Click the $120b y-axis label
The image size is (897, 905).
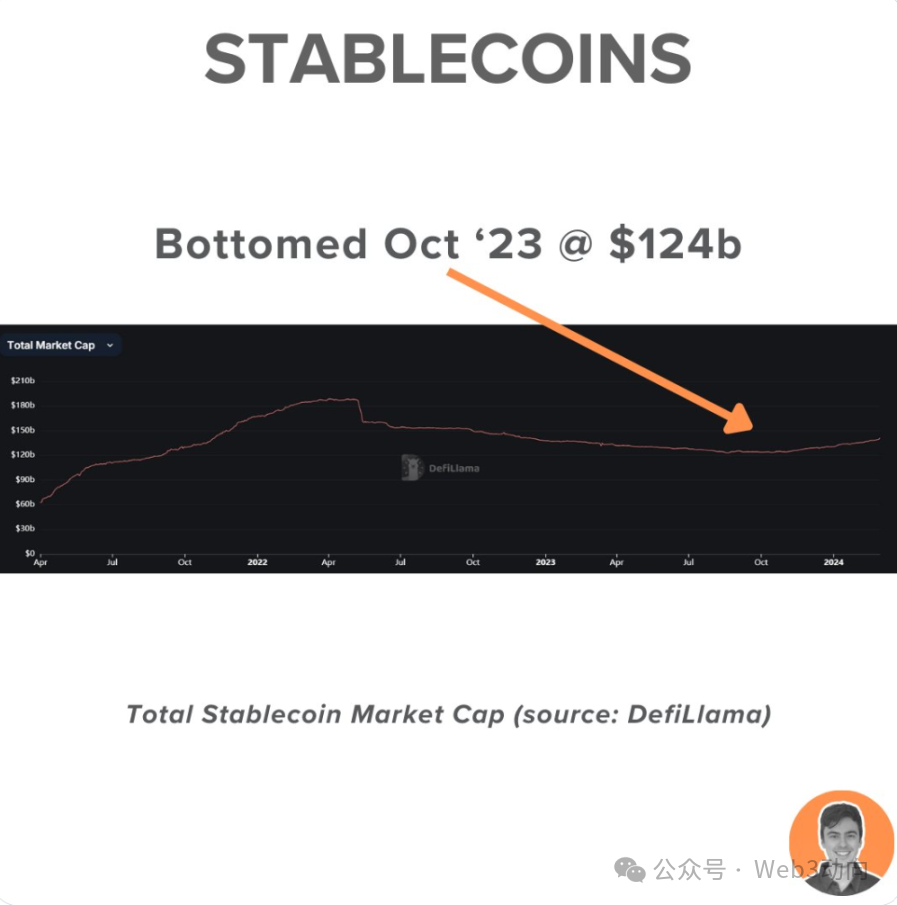(x=23, y=454)
